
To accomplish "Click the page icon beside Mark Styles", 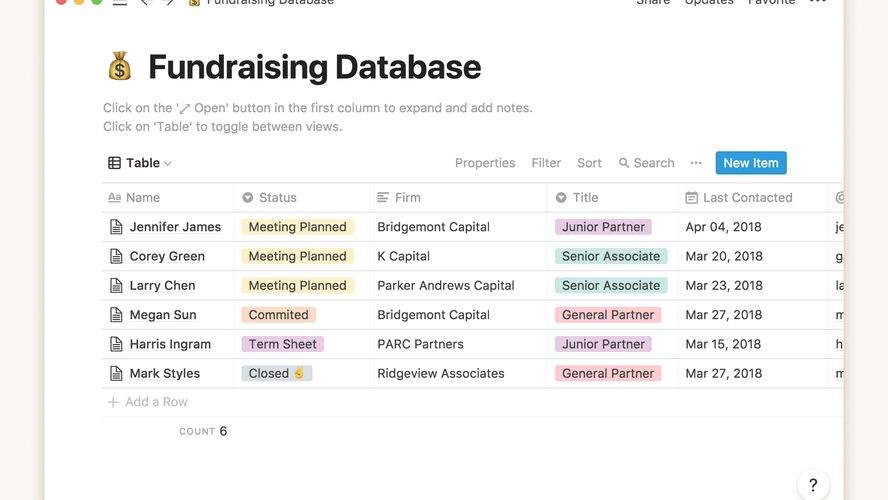I will [x=116, y=373].
